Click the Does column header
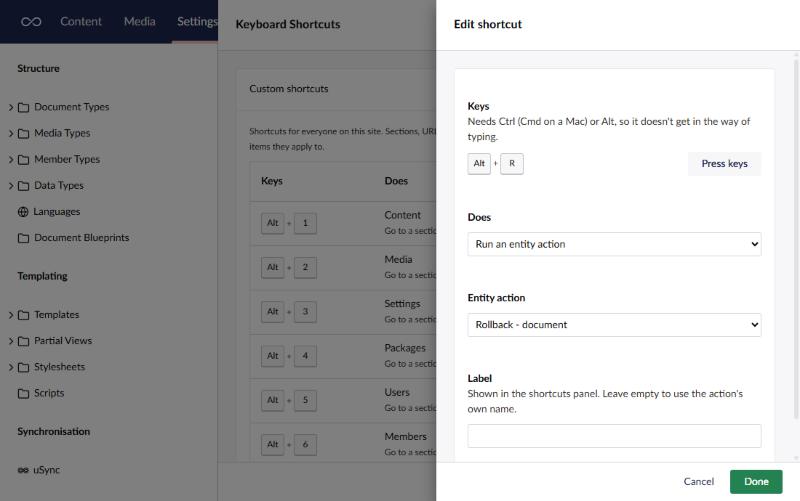Image resolution: width=800 pixels, height=501 pixels. (x=396, y=181)
